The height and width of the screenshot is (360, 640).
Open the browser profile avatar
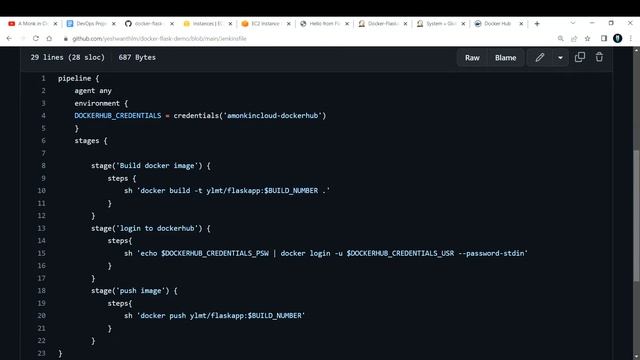tap(618, 38)
